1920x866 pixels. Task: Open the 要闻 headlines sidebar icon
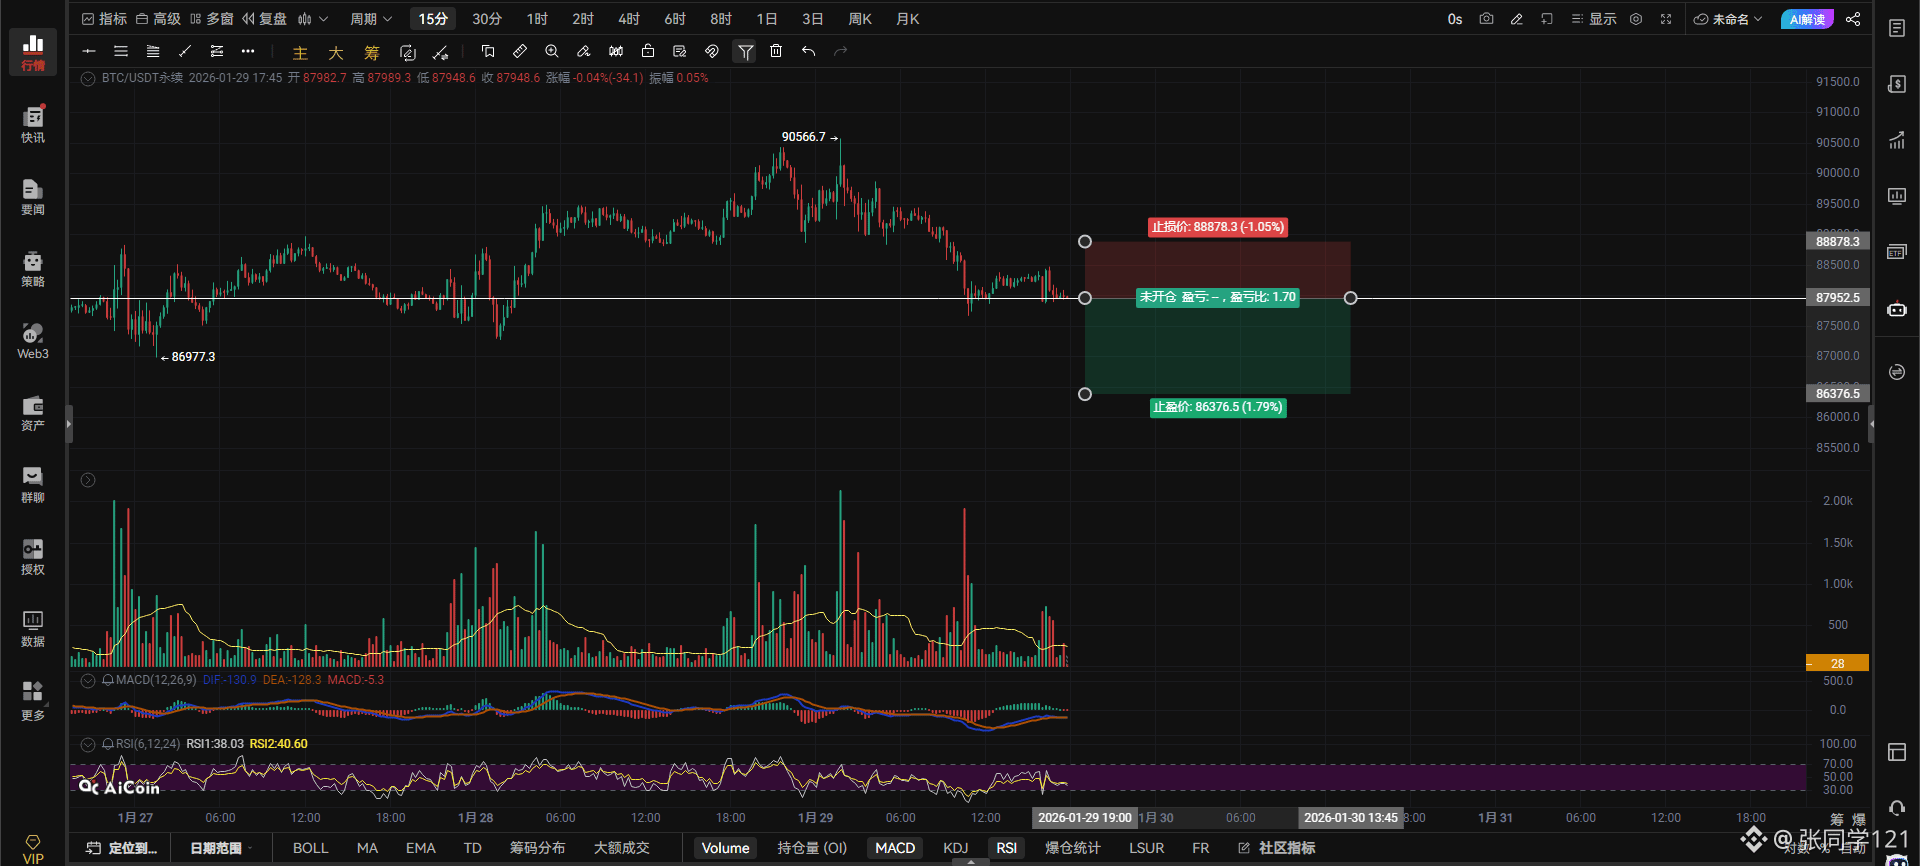tap(33, 196)
